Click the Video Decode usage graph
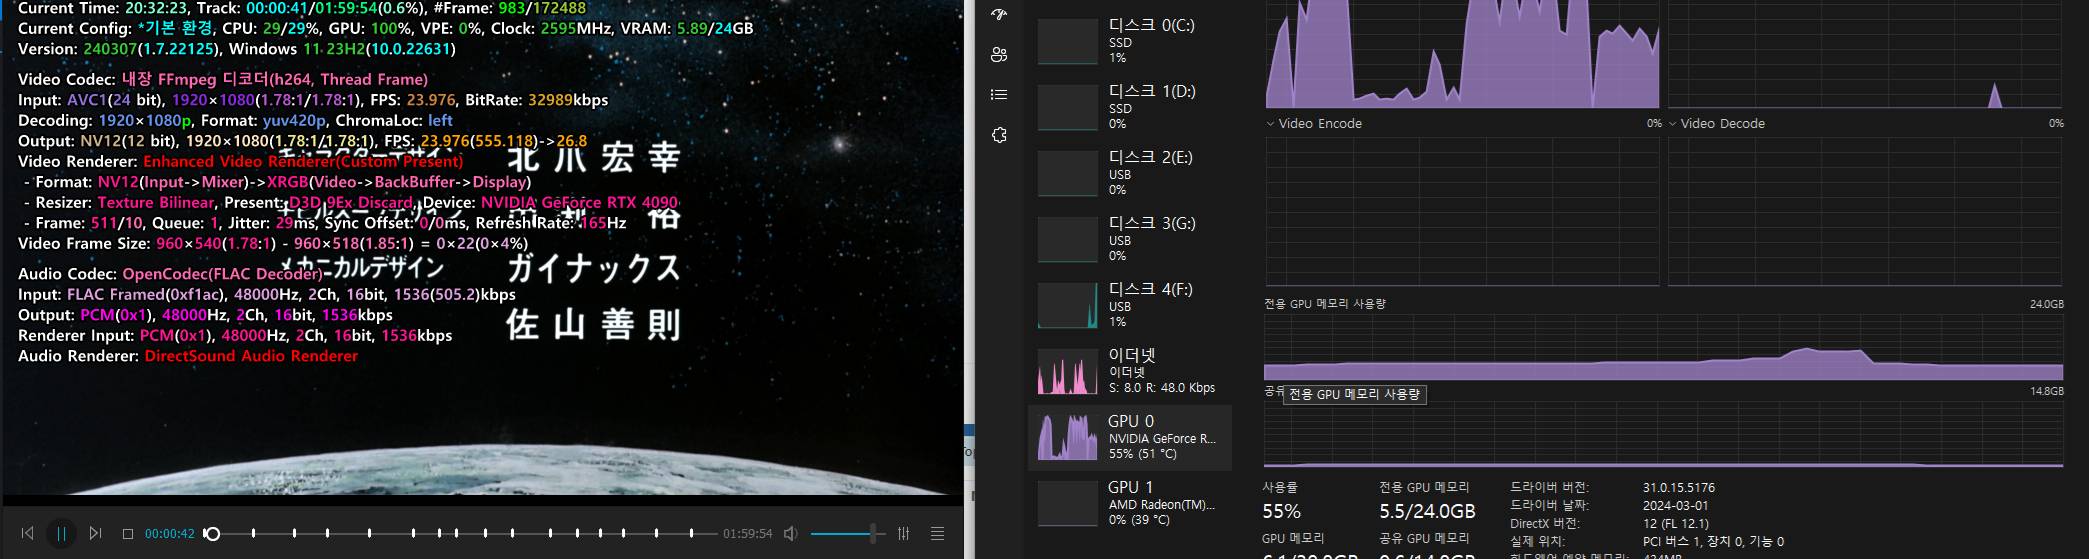The width and height of the screenshot is (2089, 559). click(x=1865, y=211)
